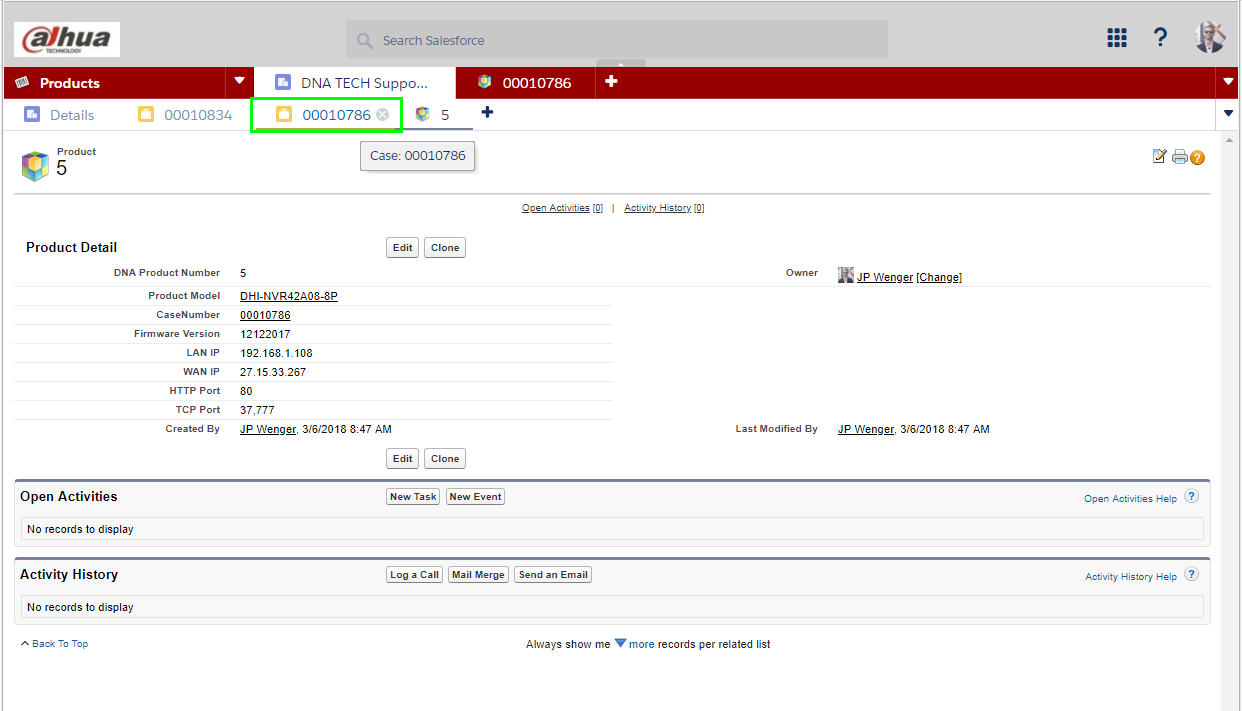This screenshot has width=1242, height=711.
Task: Expand the subtabs overflow arrow
Action: pos(1229,113)
